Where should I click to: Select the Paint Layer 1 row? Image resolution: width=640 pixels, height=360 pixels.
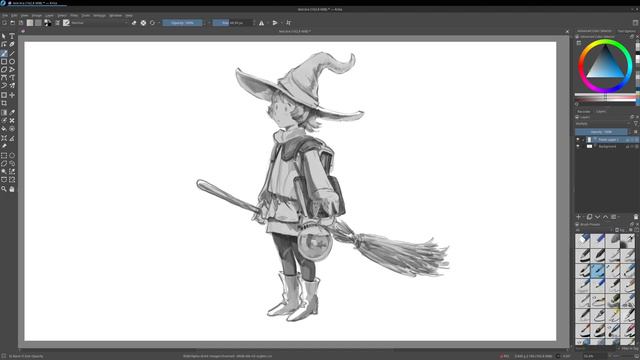pyautogui.click(x=607, y=140)
